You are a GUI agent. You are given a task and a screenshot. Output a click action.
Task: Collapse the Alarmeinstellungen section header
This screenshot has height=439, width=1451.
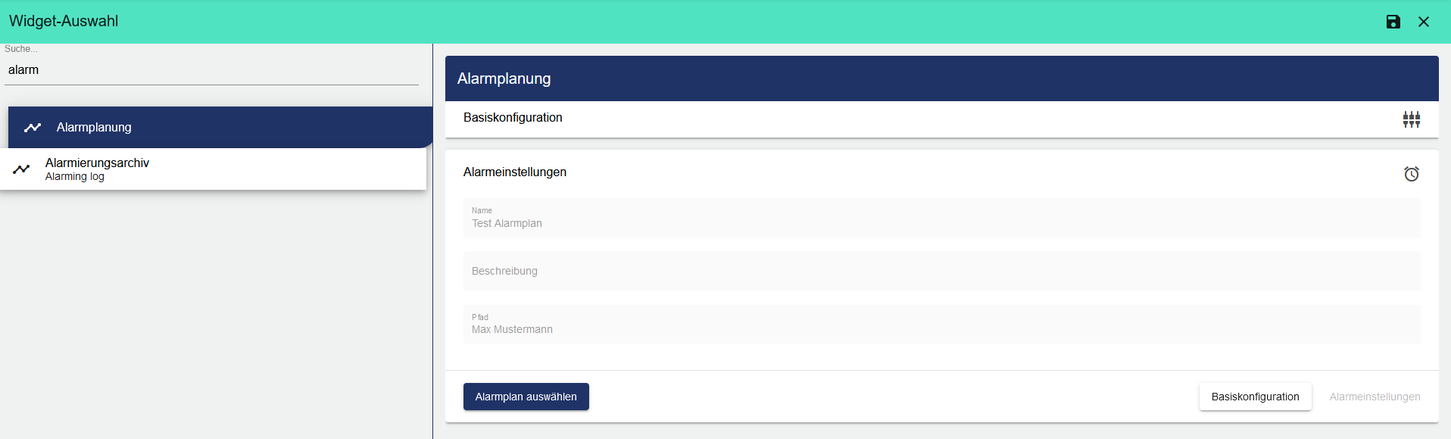point(515,172)
